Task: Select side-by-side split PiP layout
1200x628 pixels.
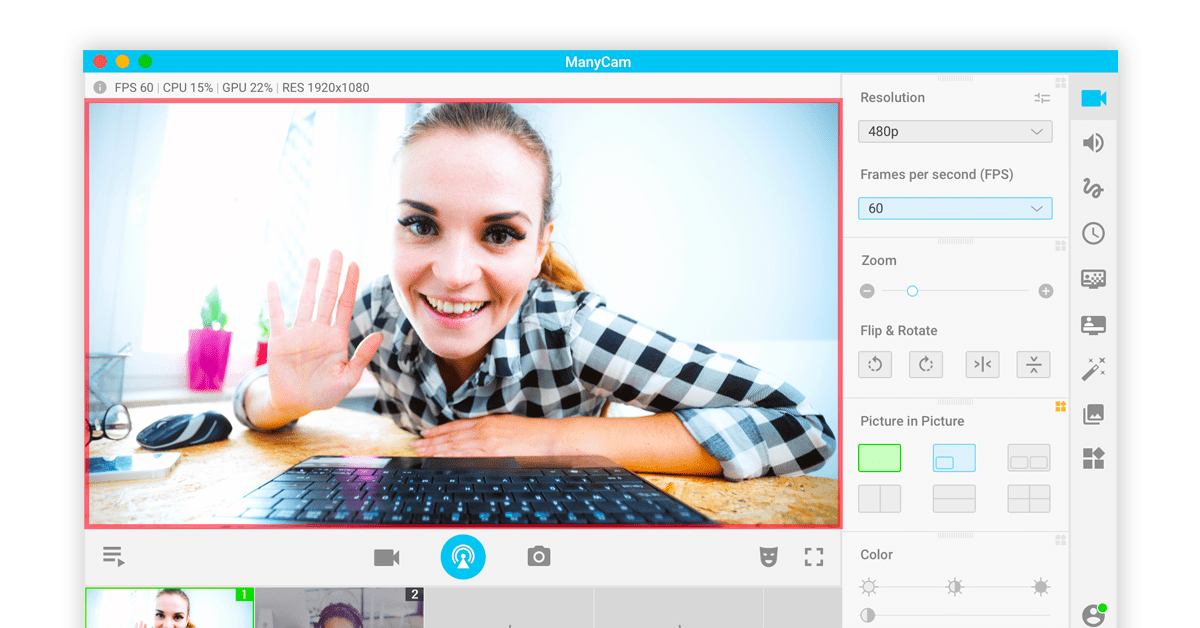Action: (879, 499)
